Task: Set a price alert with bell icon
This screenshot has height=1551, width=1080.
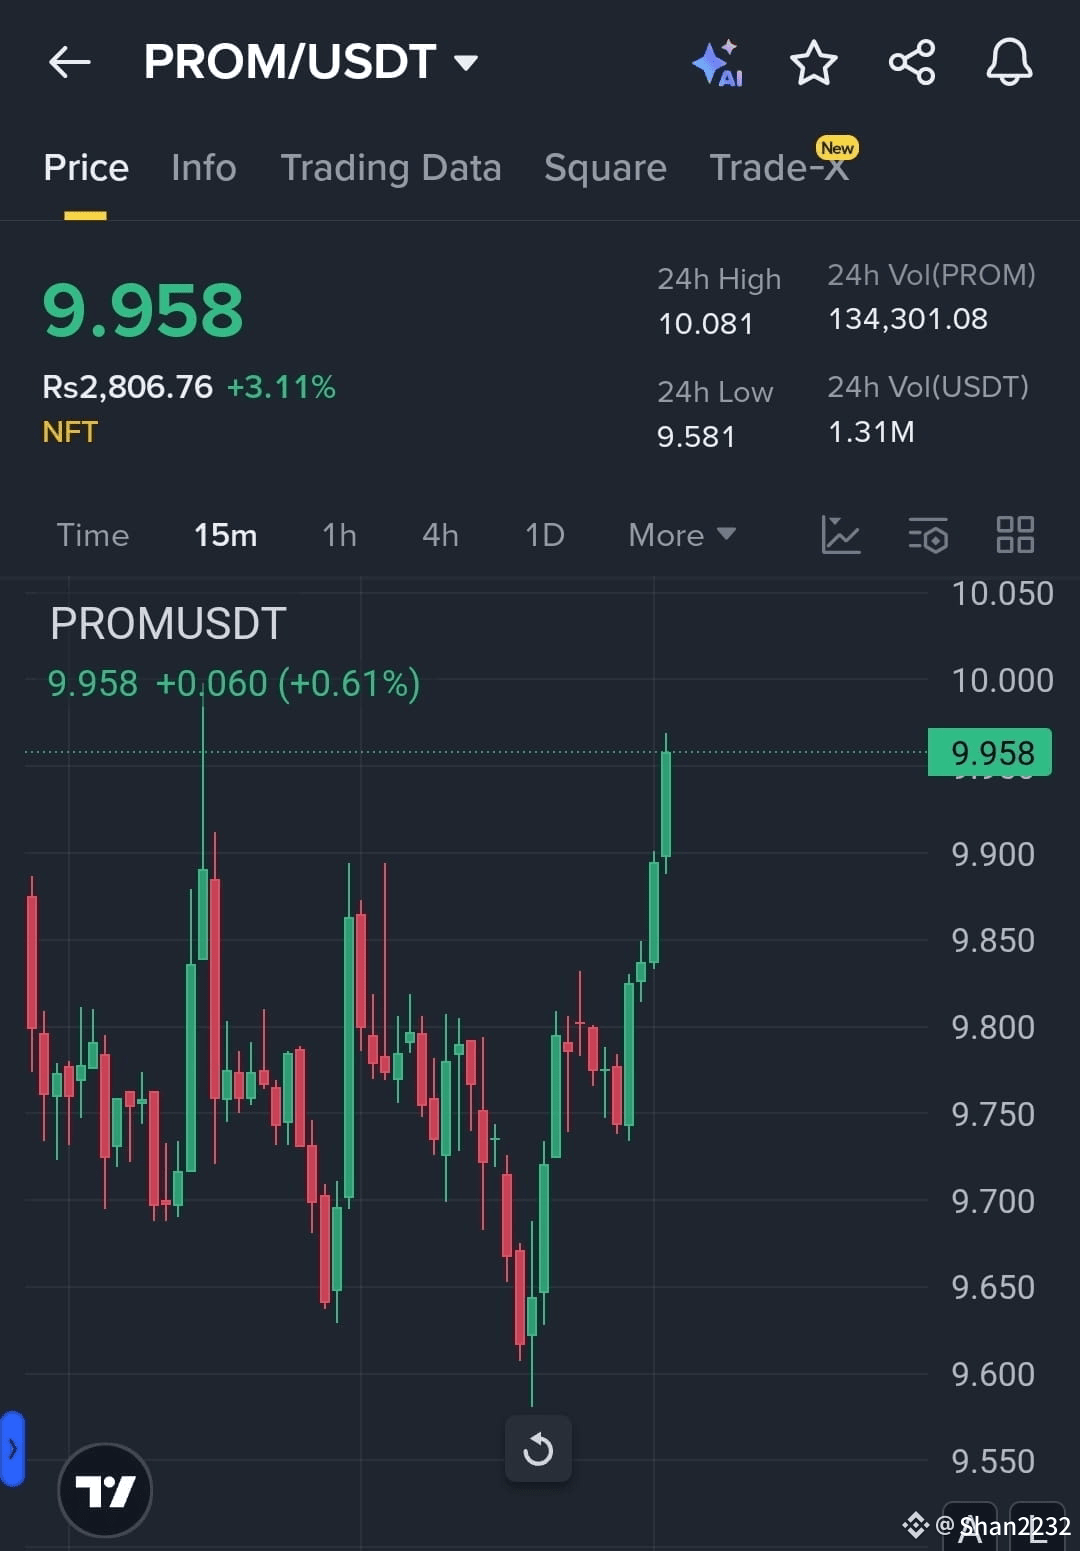Action: (x=1009, y=63)
